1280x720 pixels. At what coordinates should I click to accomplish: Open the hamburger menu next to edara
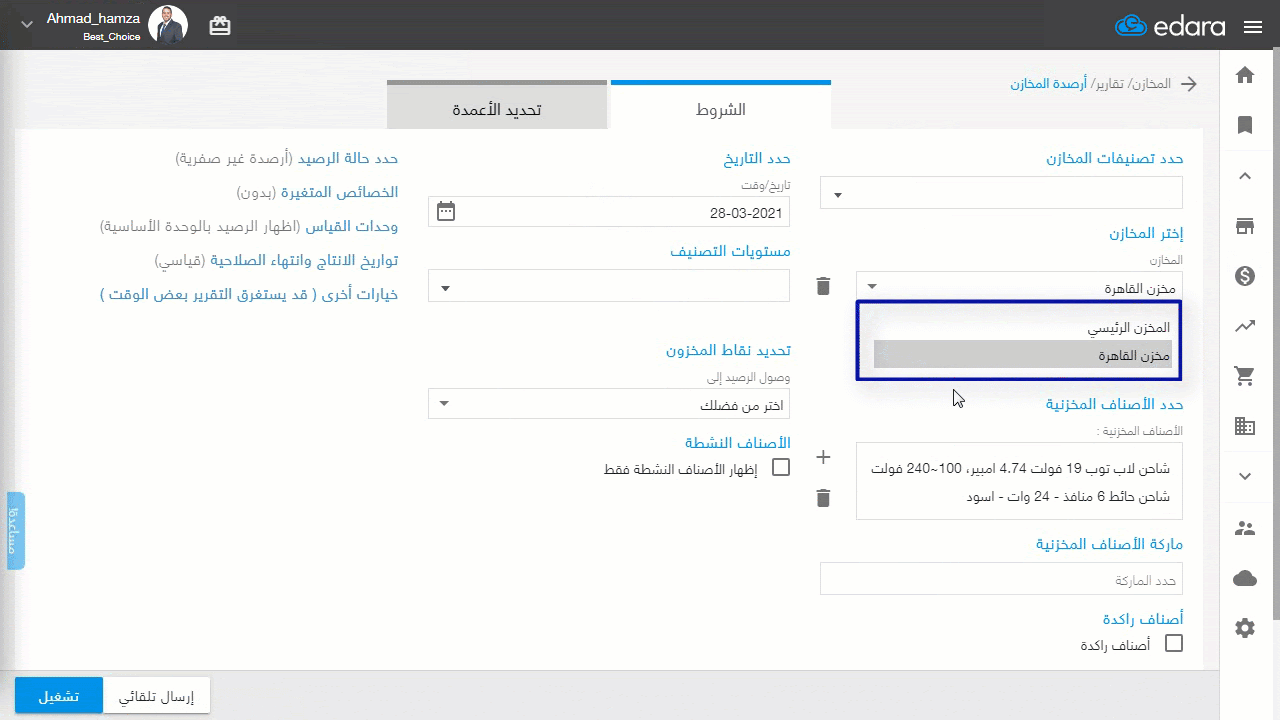pos(1253,27)
